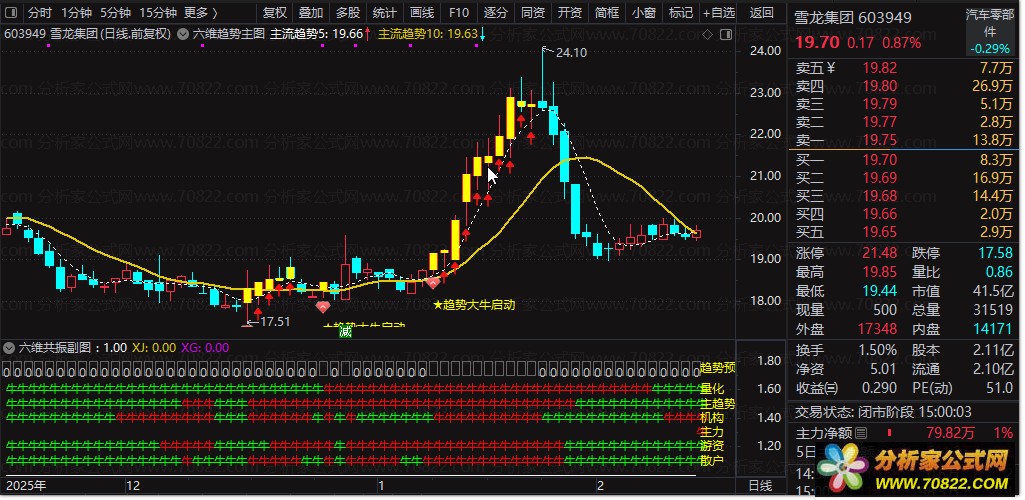This screenshot has width=1025, height=500.
Task: Open the 更多 periods menu
Action: coord(201,12)
